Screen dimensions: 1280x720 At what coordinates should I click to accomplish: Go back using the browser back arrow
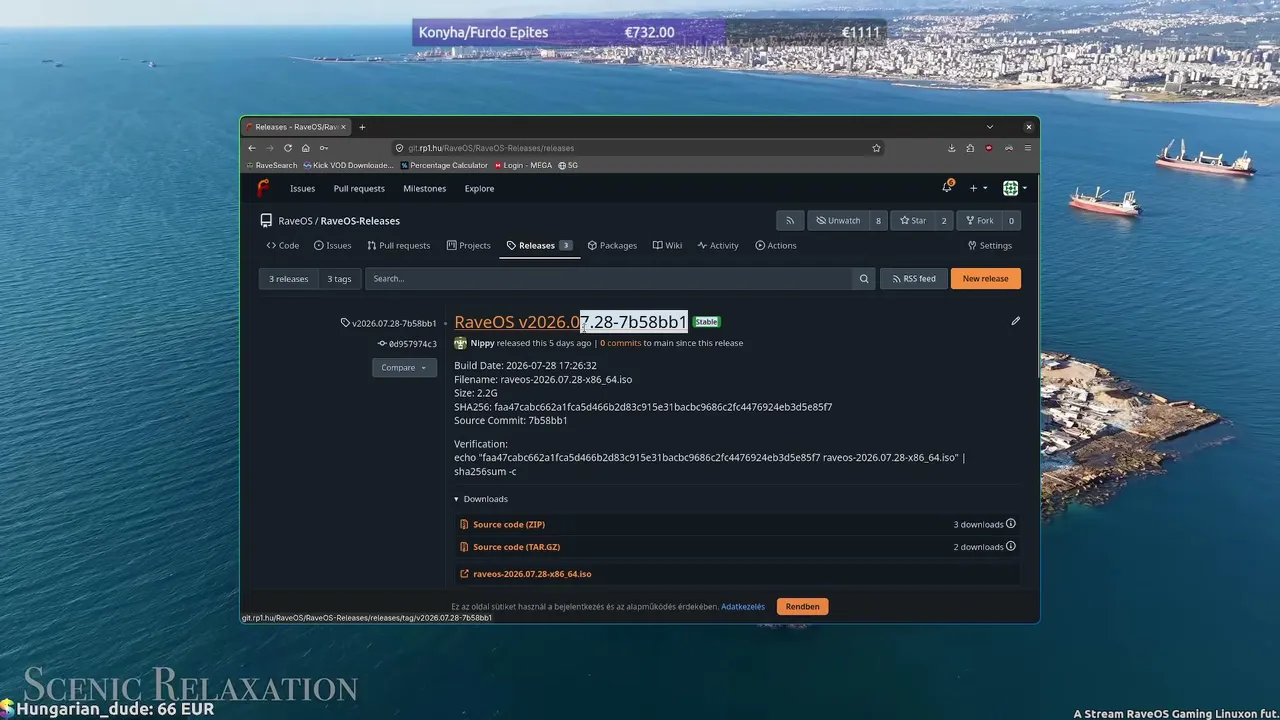coord(252,148)
